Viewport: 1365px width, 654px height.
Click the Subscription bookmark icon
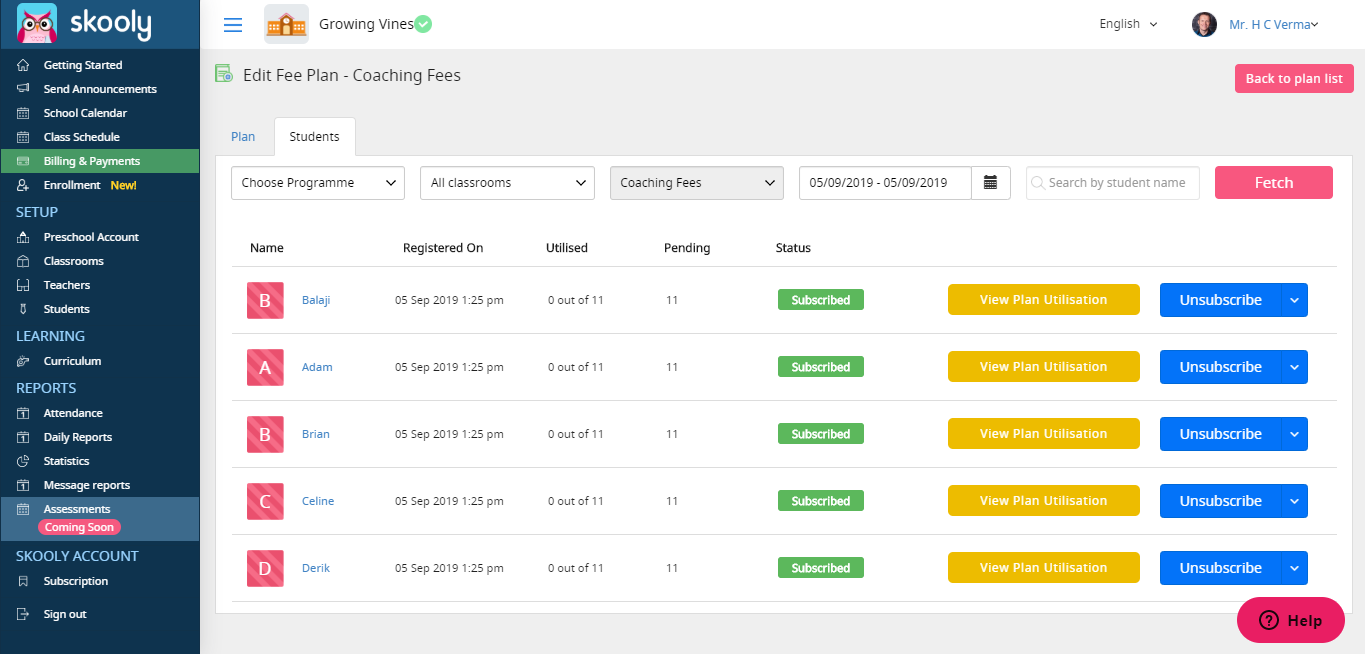pyautogui.click(x=23, y=581)
